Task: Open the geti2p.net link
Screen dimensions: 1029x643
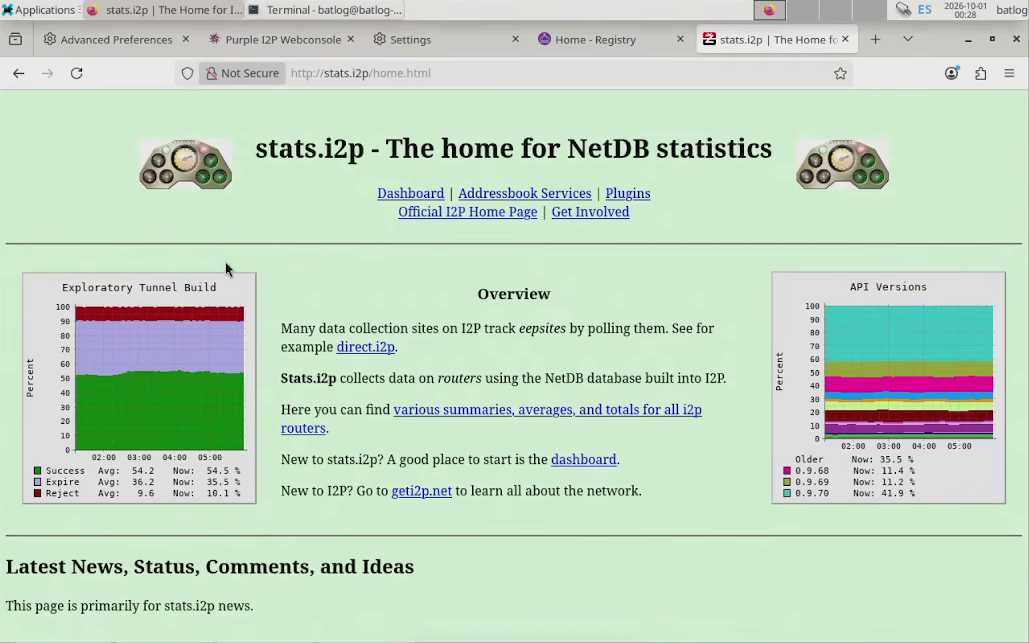Action: coord(421,491)
